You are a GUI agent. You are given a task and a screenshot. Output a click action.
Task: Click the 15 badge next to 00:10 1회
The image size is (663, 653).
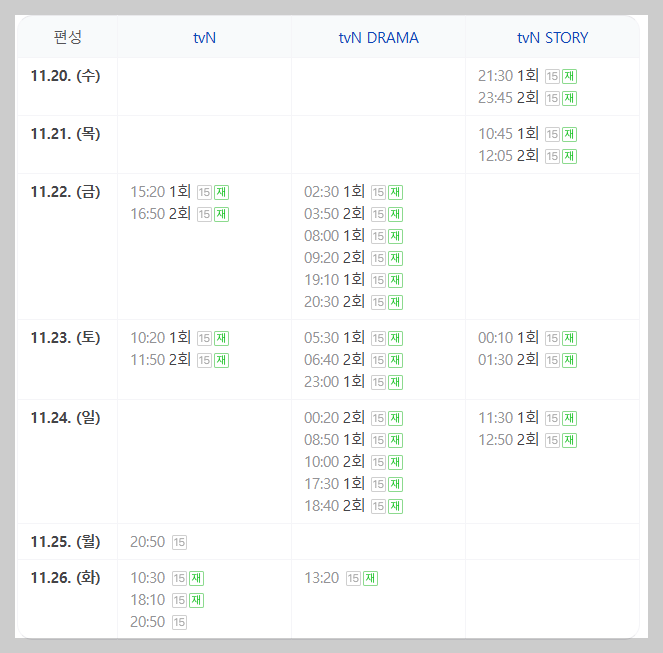tap(552, 338)
